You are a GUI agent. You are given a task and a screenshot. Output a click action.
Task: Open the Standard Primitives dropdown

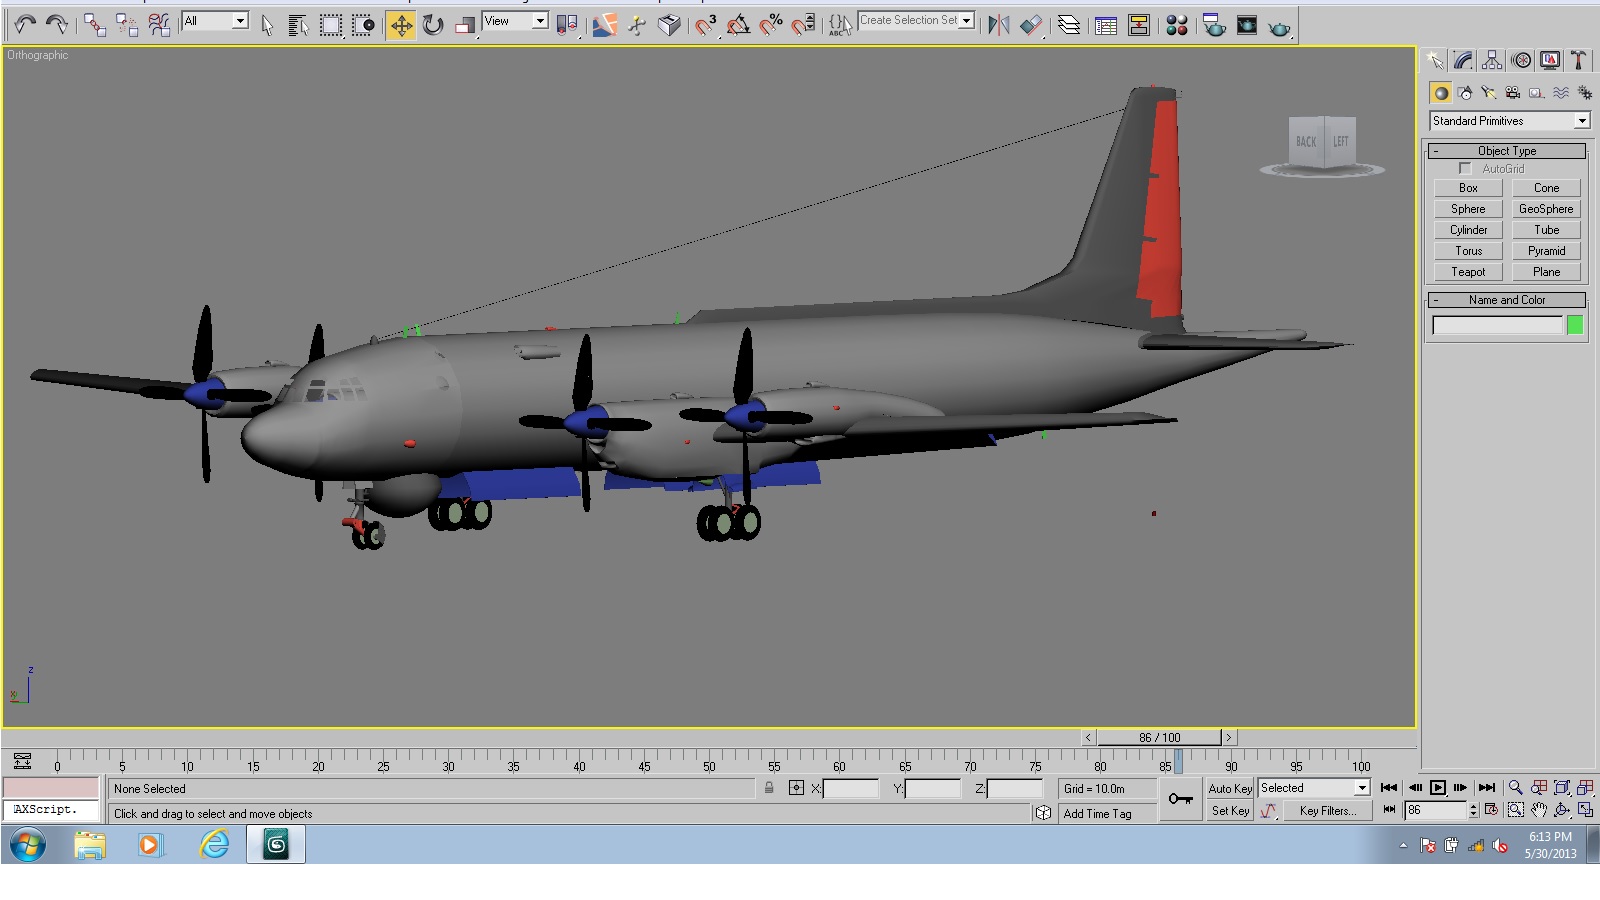click(x=1510, y=121)
